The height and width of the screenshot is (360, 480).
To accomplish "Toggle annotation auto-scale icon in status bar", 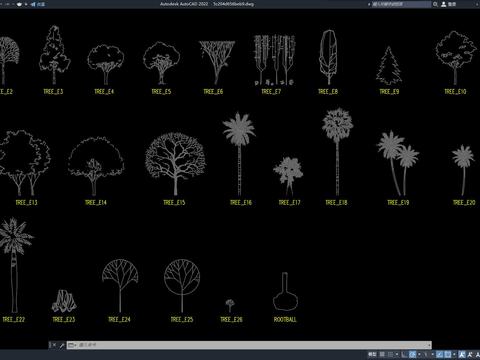I will (470, 354).
